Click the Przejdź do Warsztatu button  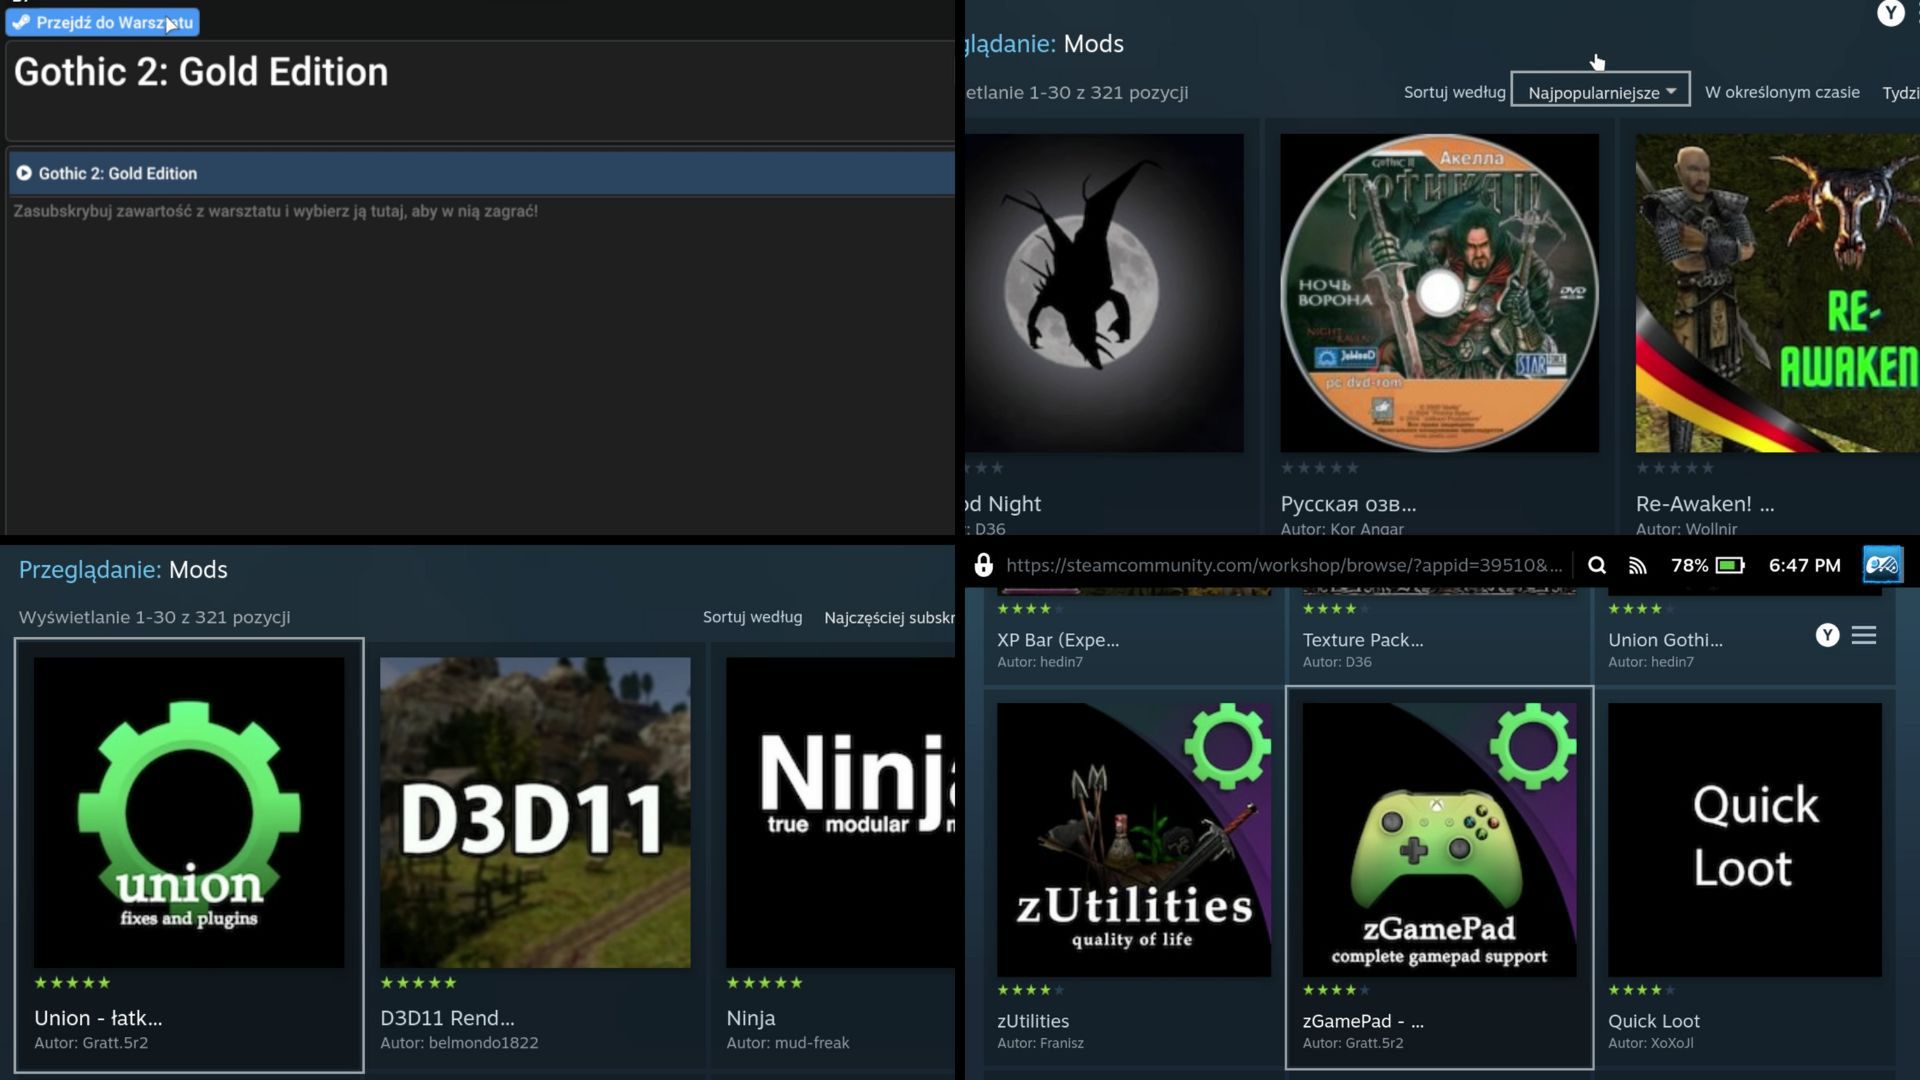coord(103,22)
